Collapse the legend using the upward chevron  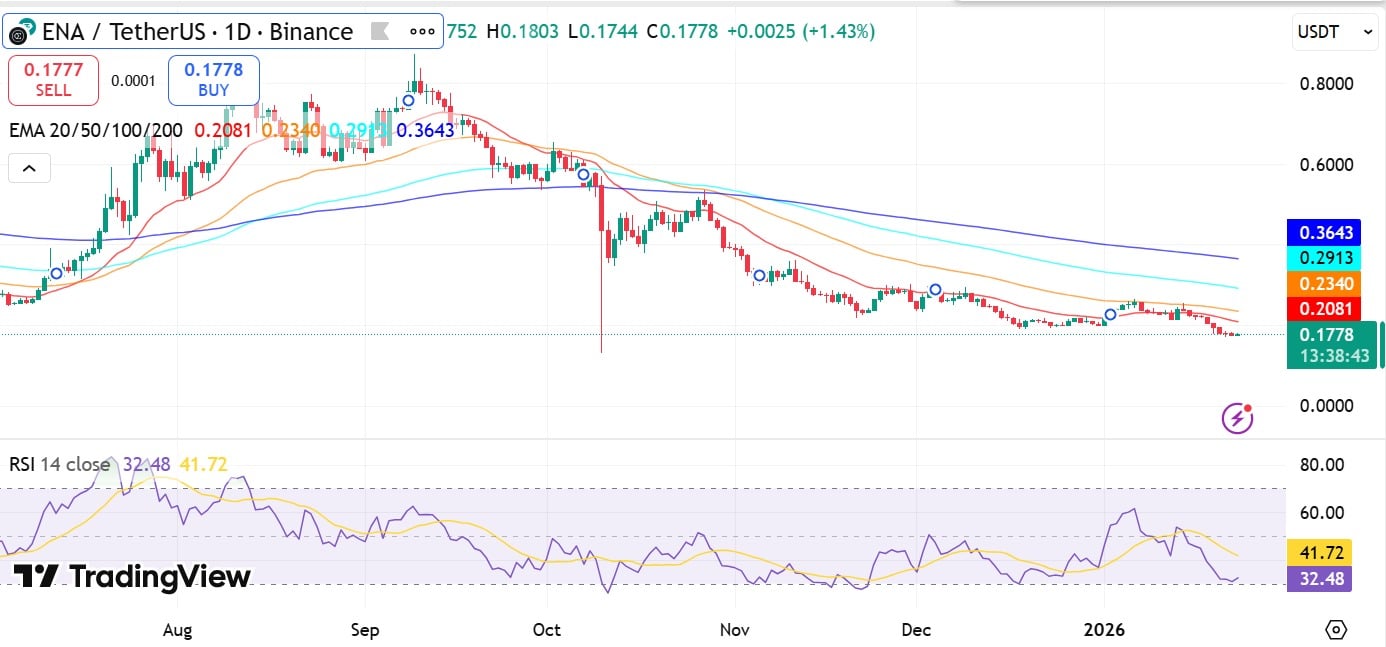29,167
